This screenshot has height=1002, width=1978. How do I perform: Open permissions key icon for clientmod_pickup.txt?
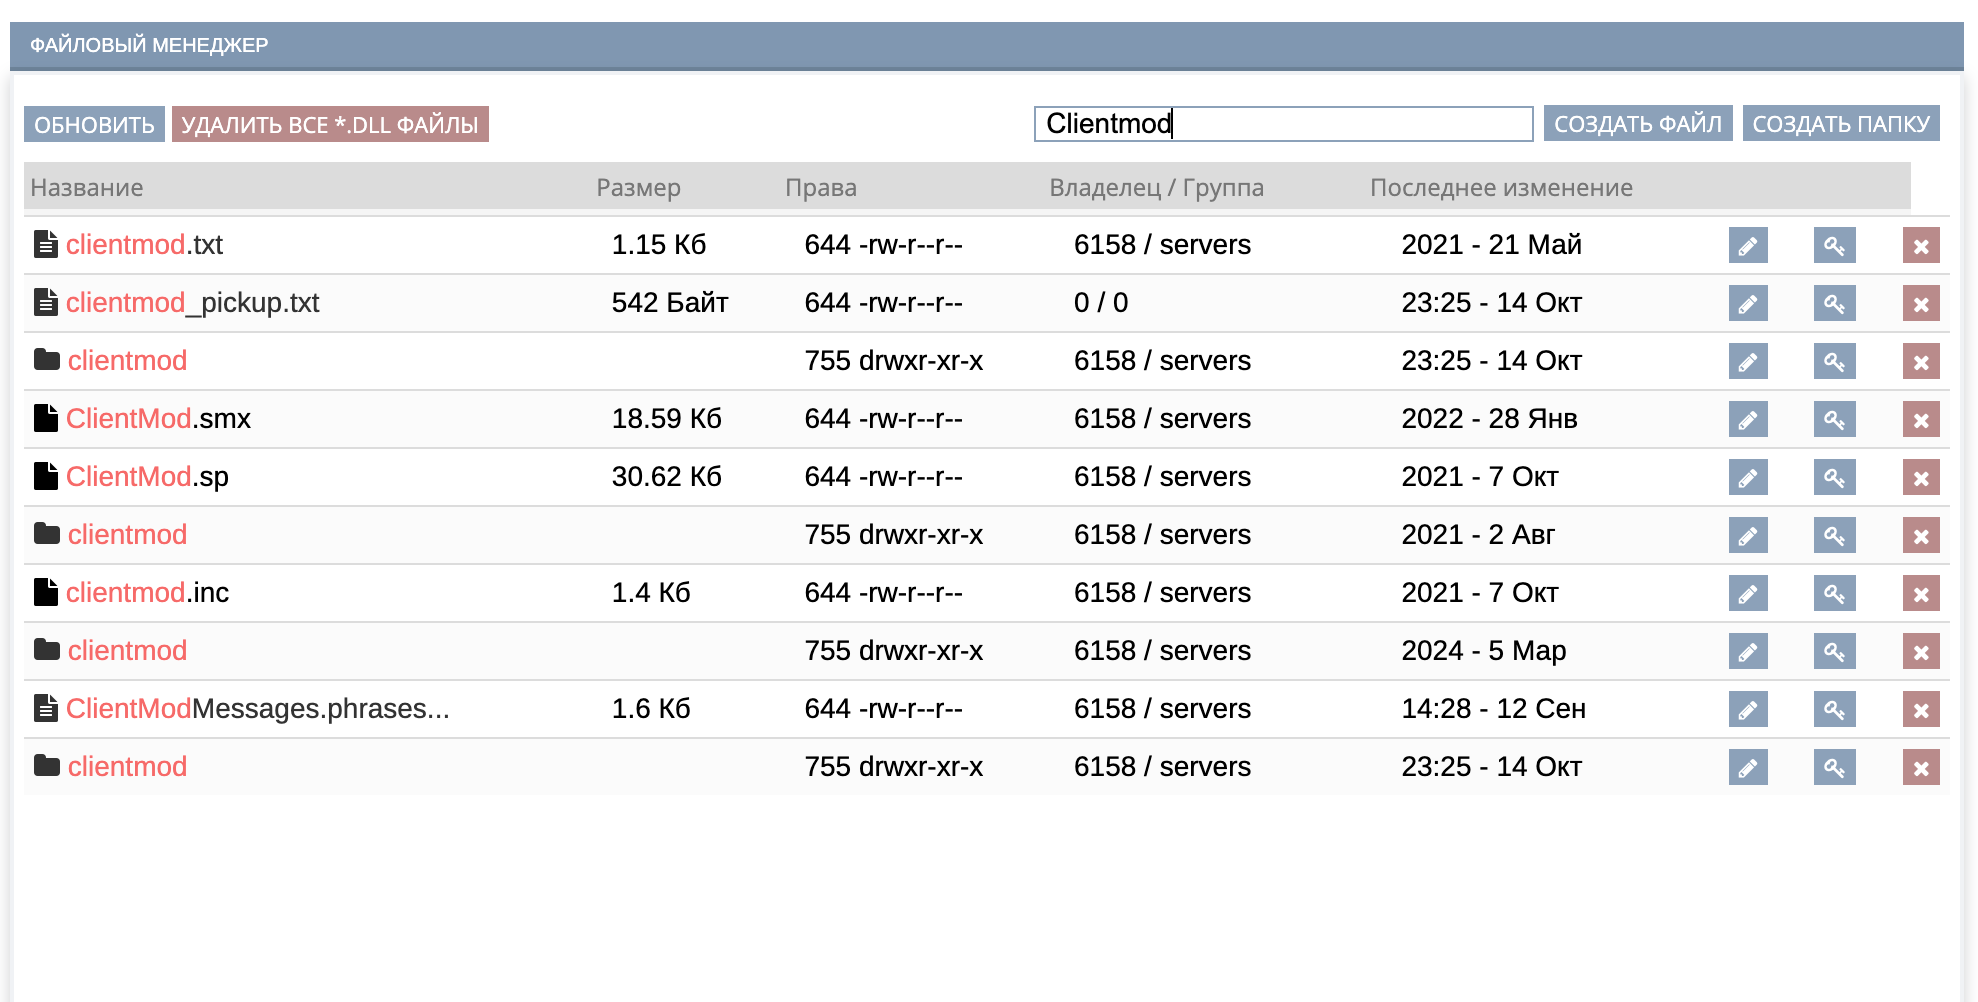[x=1834, y=303]
